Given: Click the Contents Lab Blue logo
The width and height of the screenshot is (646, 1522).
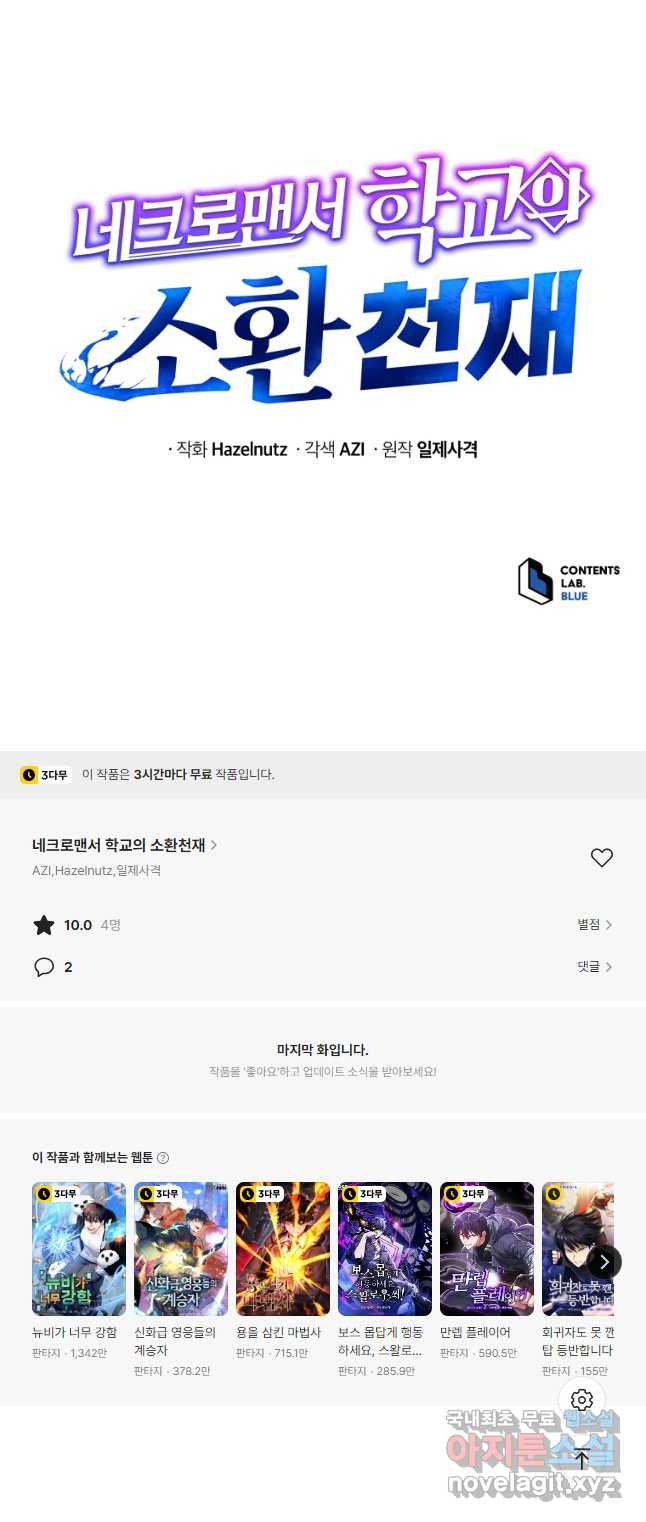Looking at the screenshot, I should pyautogui.click(x=568, y=581).
